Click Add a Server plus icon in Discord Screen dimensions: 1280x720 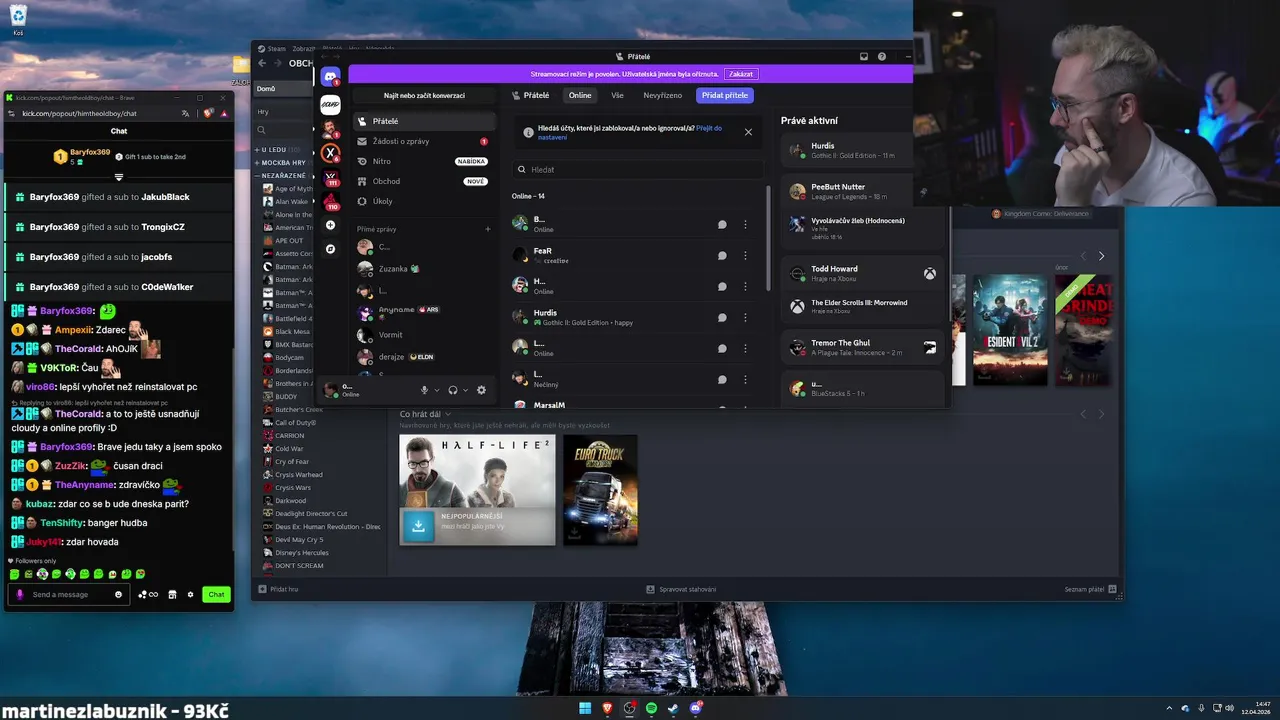click(x=330, y=225)
